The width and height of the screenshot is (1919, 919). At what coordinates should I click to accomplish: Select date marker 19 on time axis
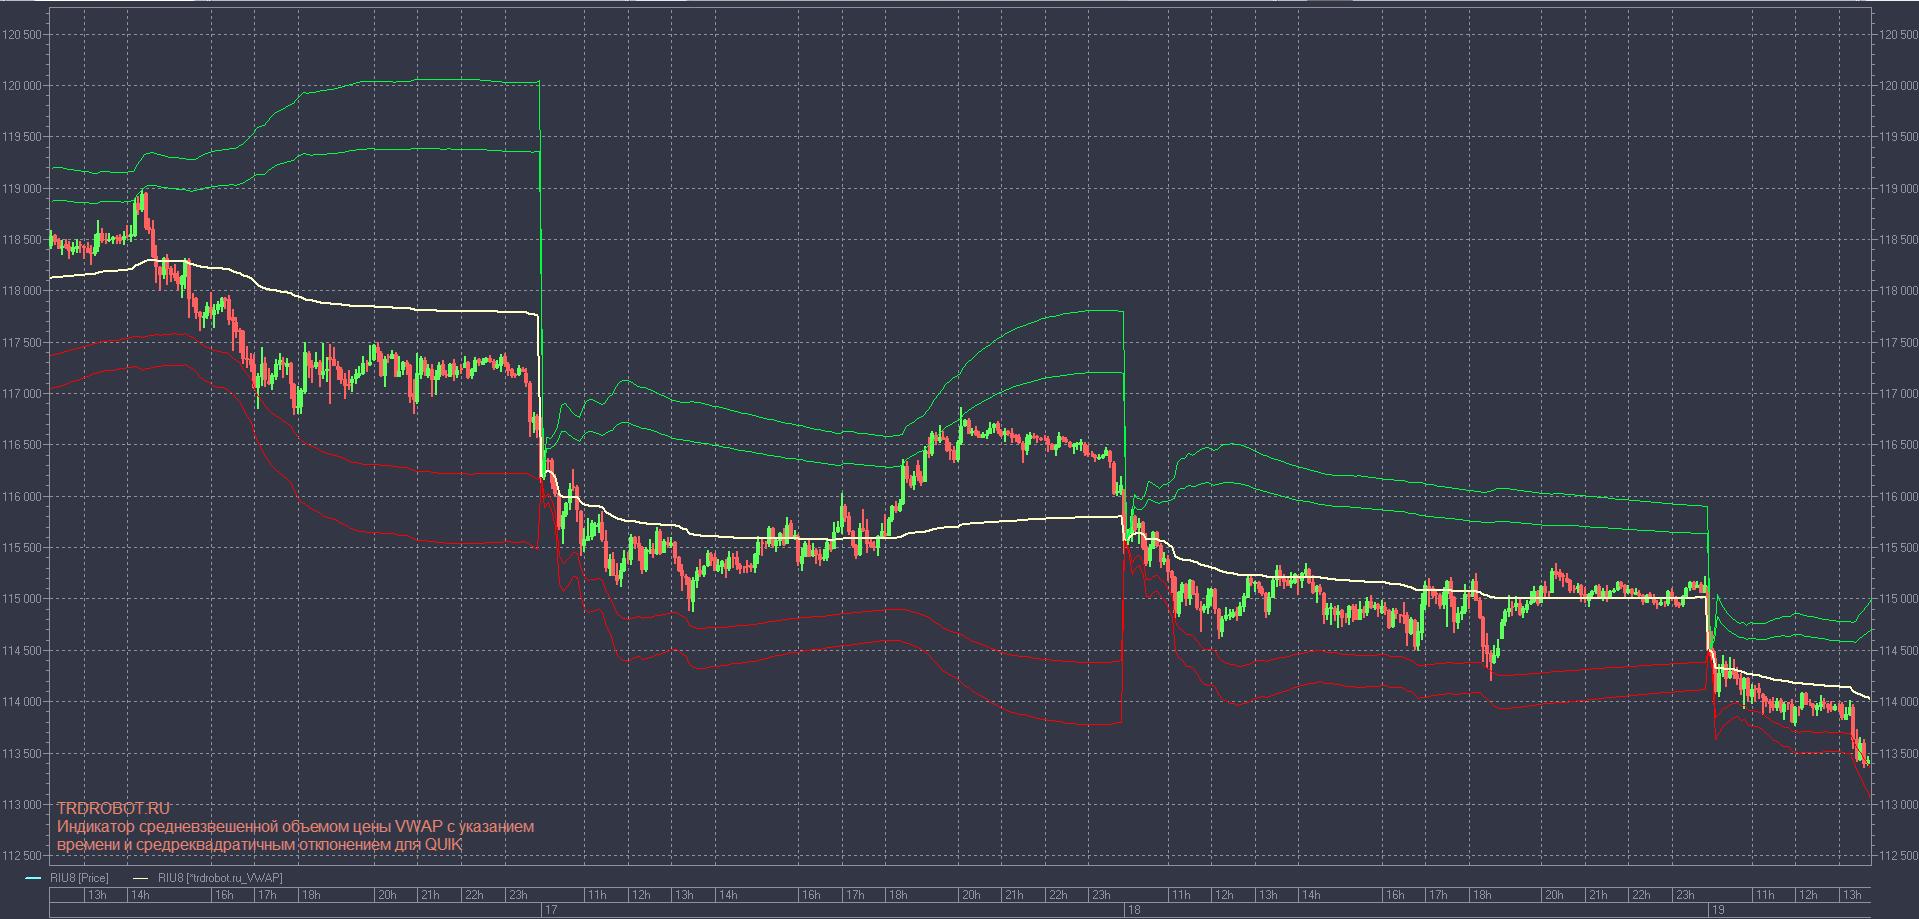1717,910
